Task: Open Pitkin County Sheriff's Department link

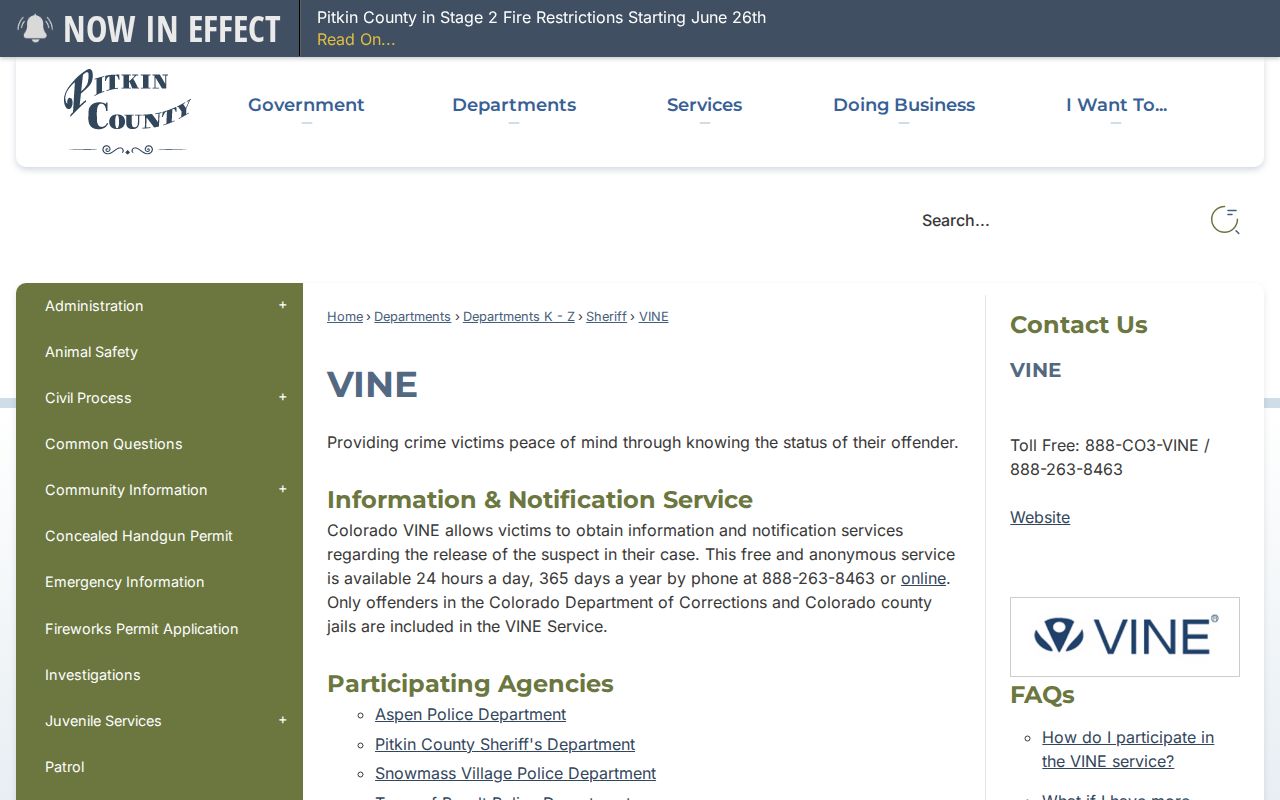Action: pyautogui.click(x=505, y=745)
